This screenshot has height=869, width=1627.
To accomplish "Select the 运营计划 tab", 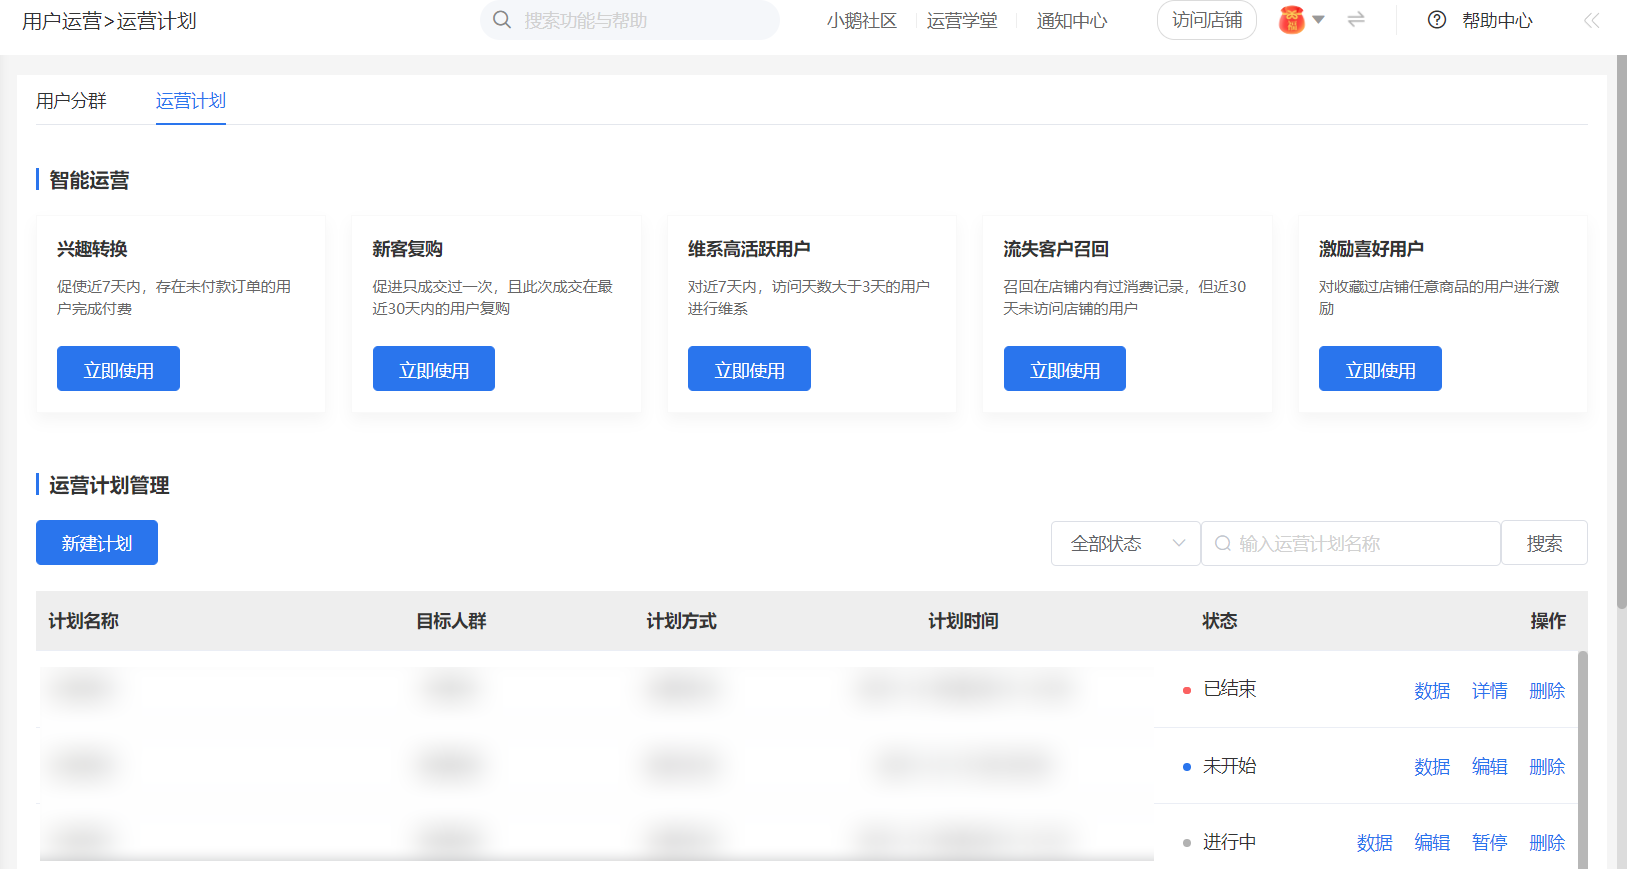I will [x=191, y=101].
